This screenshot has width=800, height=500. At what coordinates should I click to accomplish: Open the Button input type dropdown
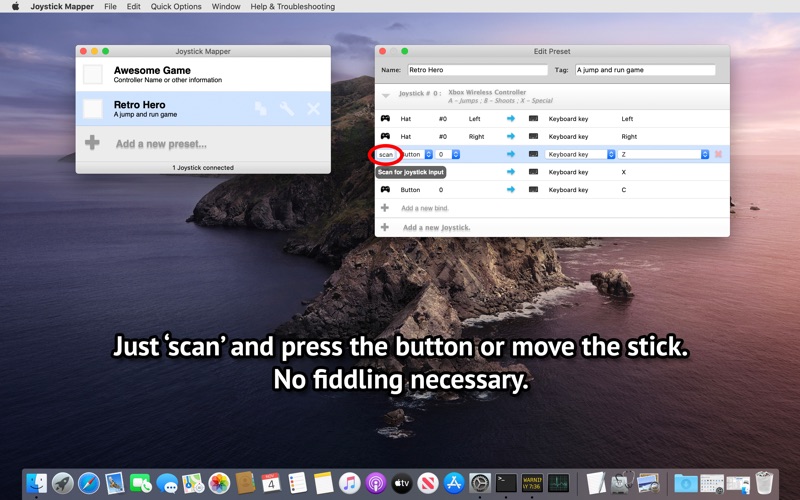click(415, 154)
